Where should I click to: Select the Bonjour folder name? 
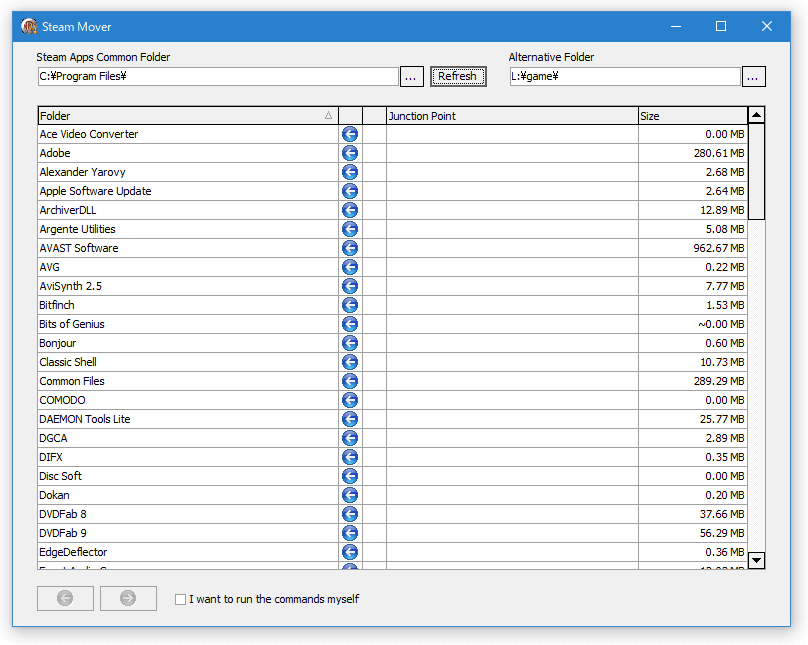pyautogui.click(x=58, y=344)
